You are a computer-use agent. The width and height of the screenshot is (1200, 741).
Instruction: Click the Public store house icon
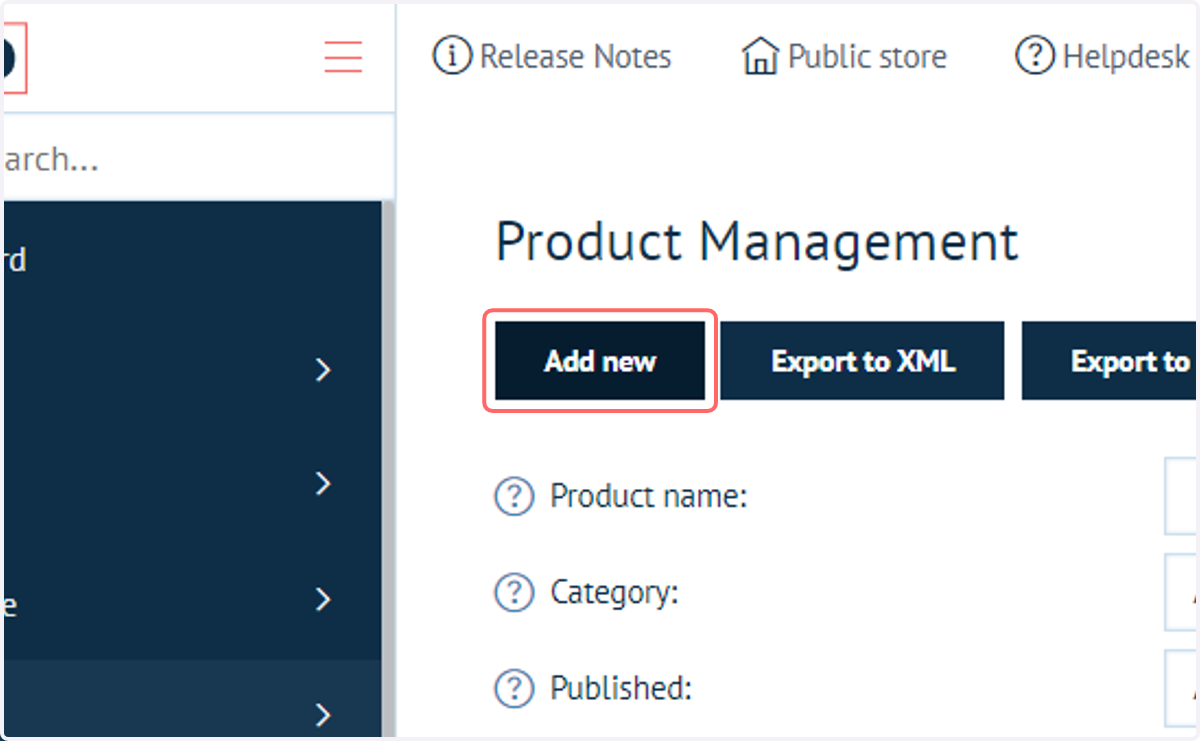click(x=760, y=56)
